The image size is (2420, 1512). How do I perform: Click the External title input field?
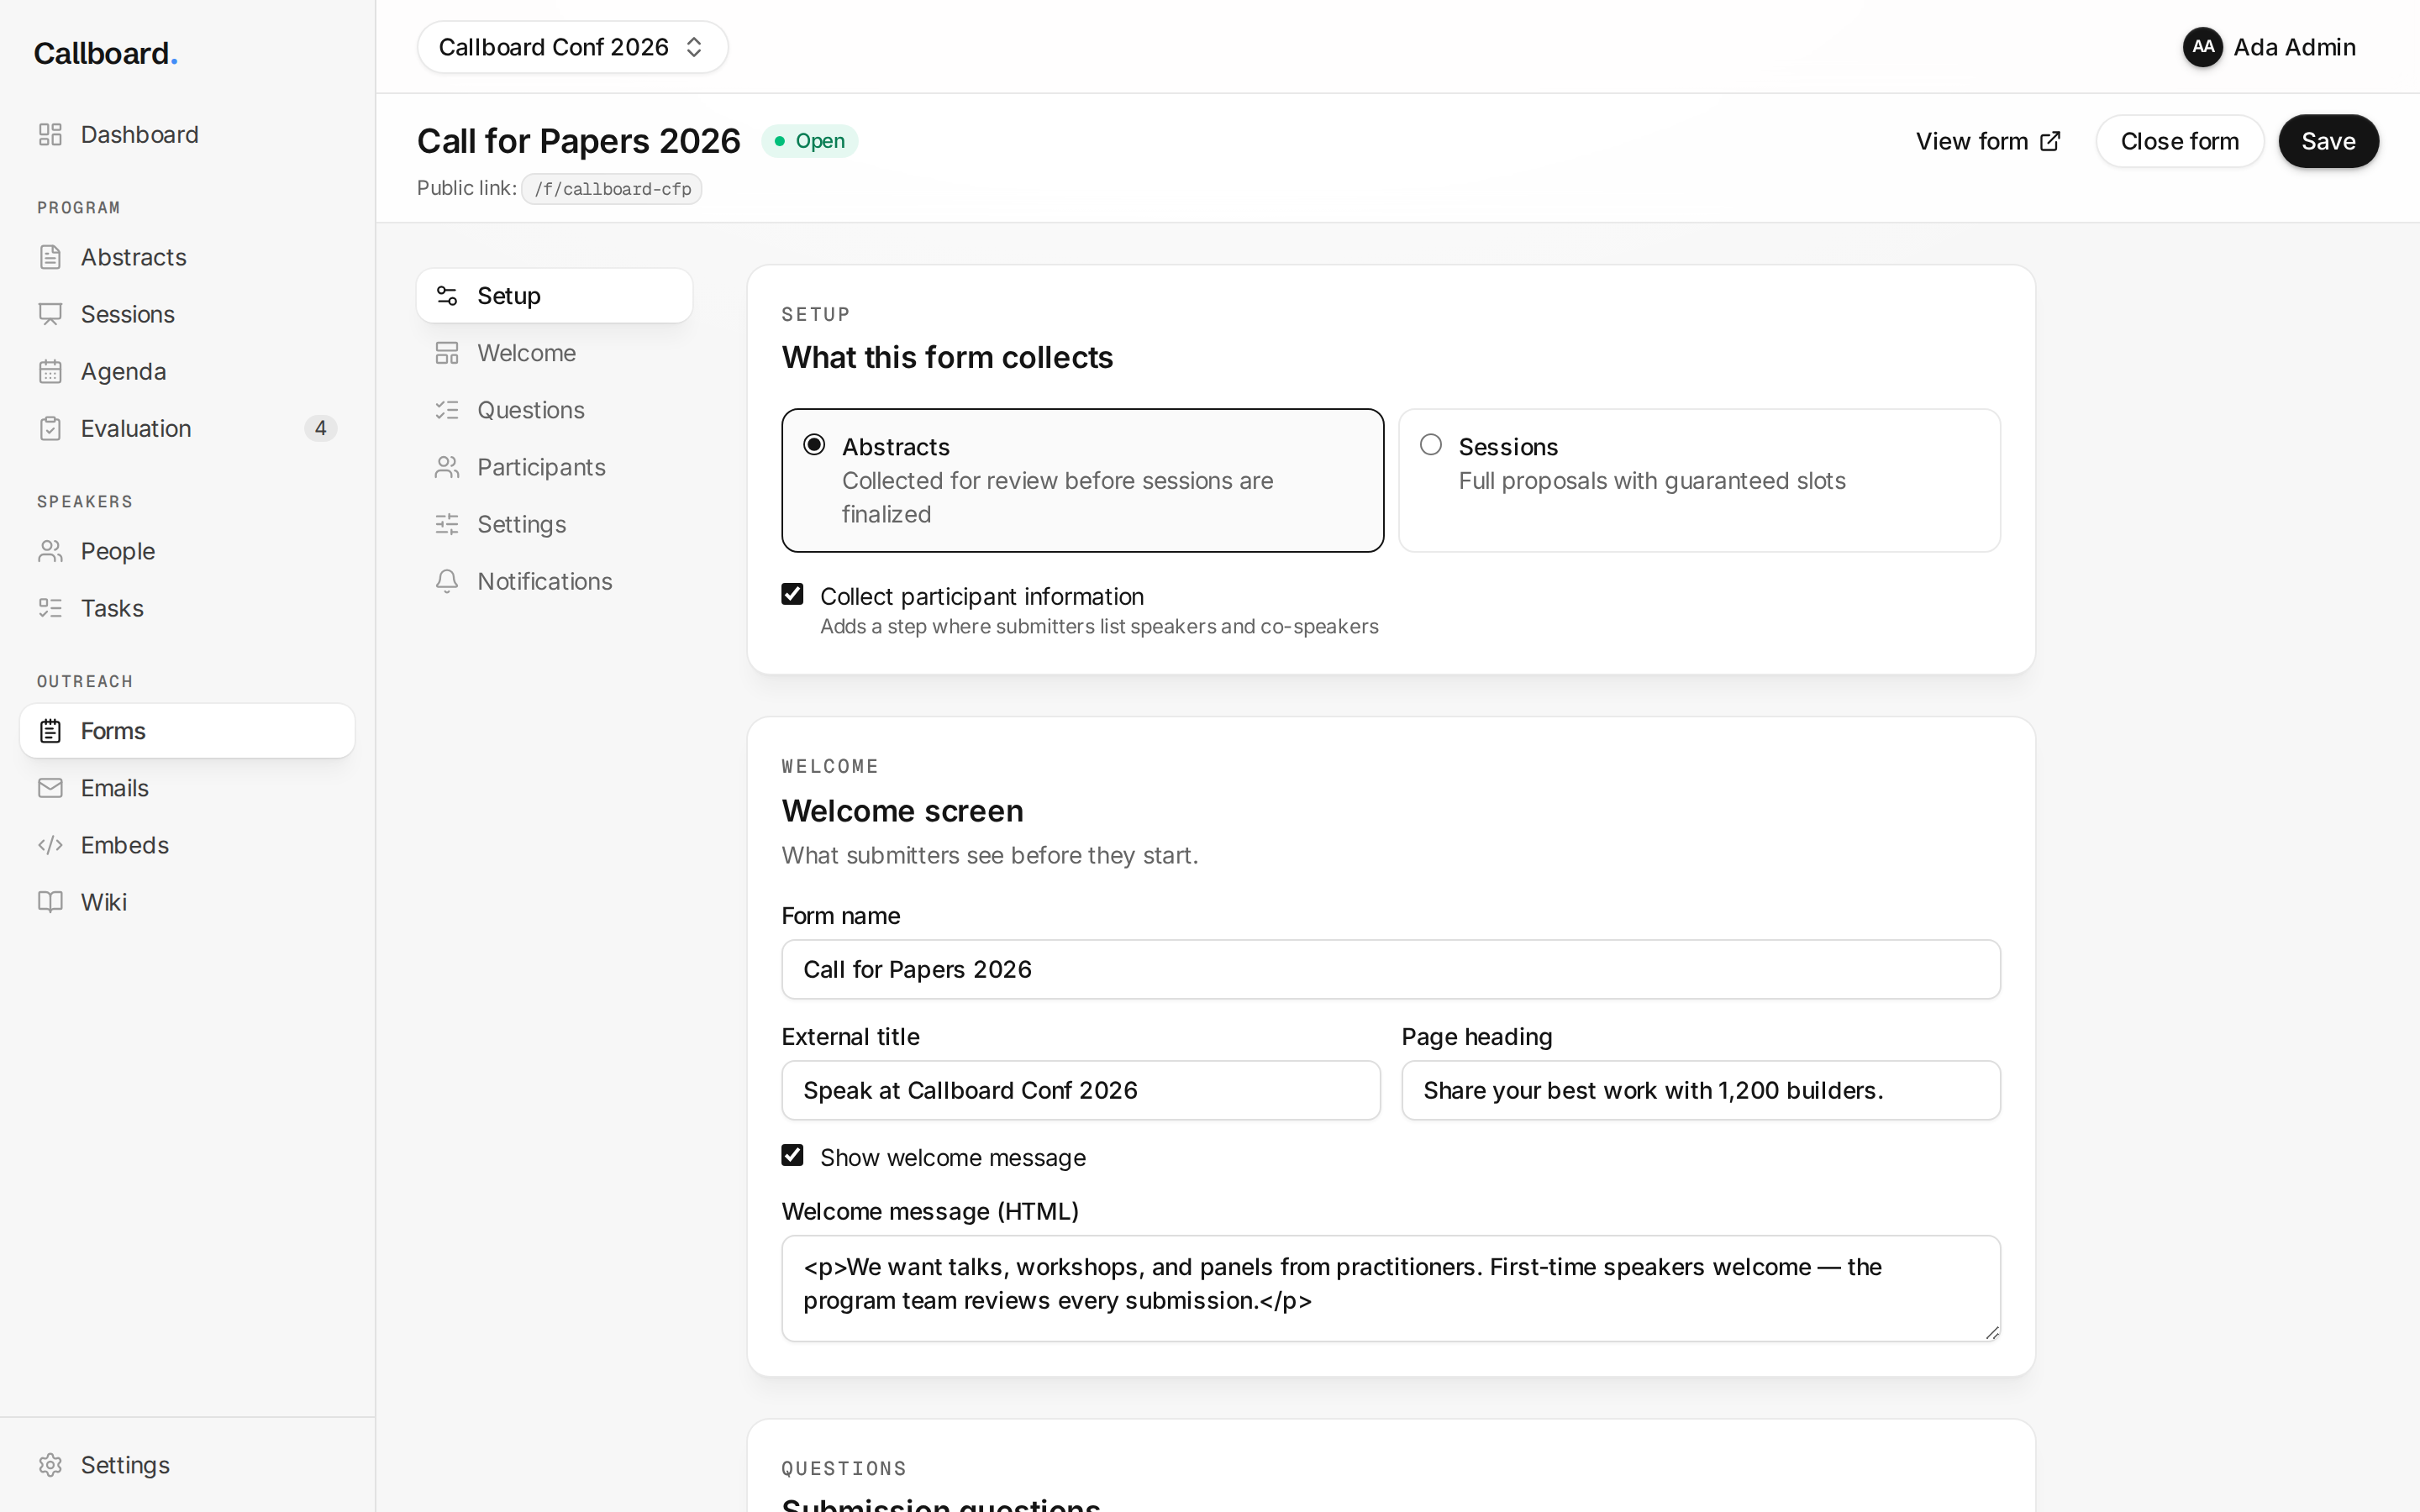pyautogui.click(x=1080, y=1090)
